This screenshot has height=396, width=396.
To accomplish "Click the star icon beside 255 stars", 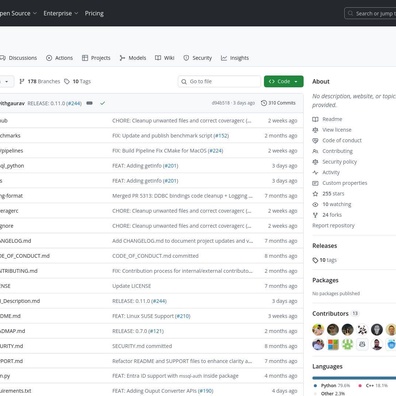I will pyautogui.click(x=315, y=194).
